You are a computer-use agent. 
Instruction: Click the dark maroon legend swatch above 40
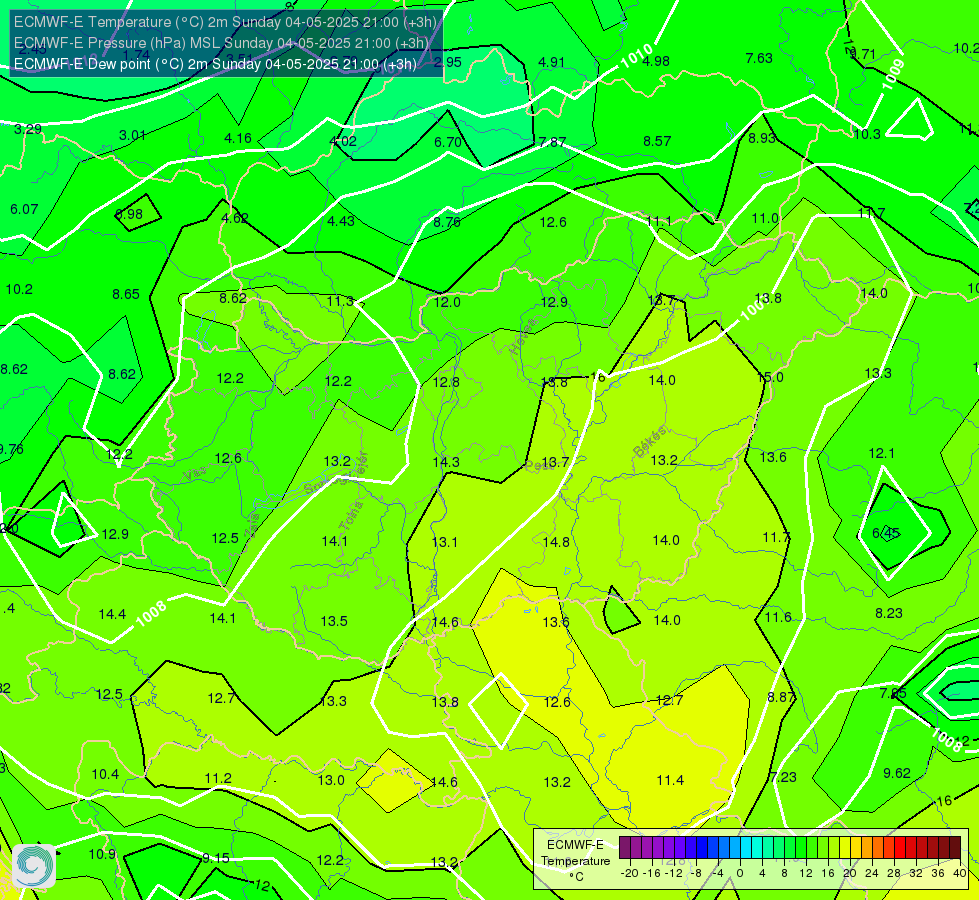(x=955, y=848)
